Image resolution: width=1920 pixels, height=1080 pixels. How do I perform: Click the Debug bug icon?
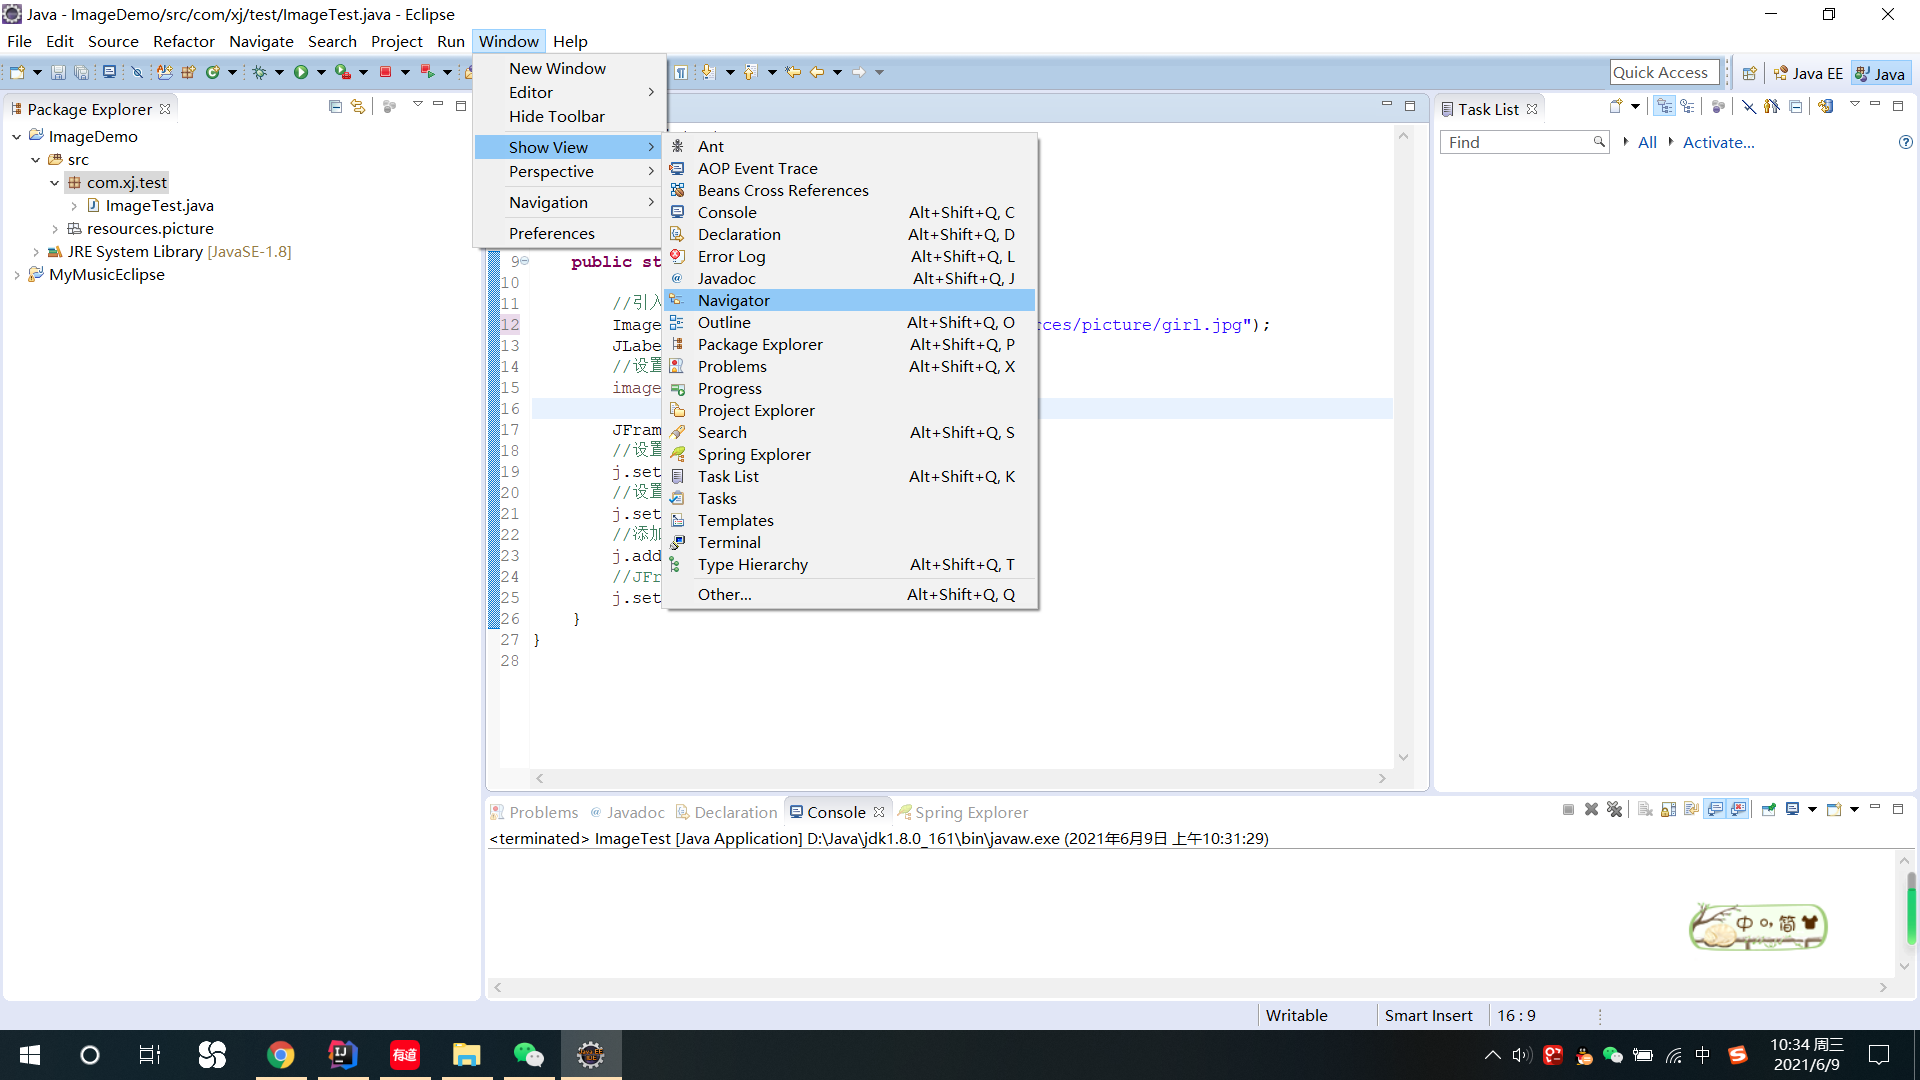tap(259, 72)
